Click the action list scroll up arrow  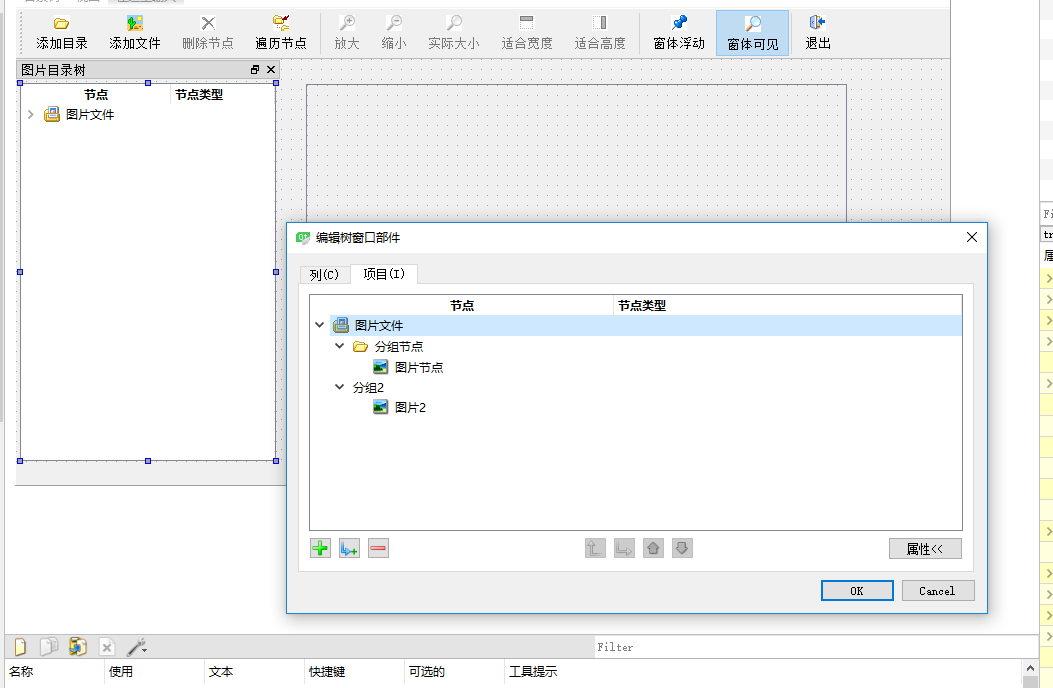coord(1030,668)
